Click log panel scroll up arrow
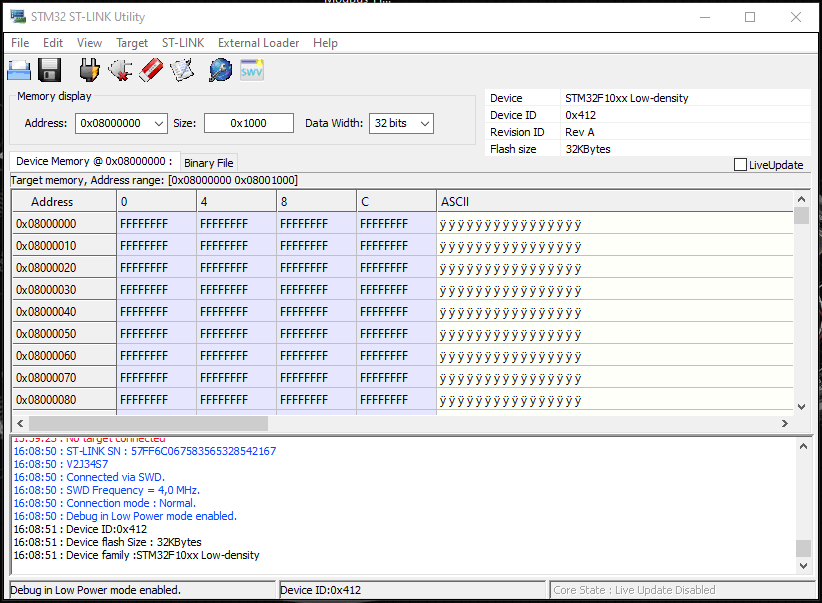This screenshot has height=603, width=822. (x=803, y=446)
